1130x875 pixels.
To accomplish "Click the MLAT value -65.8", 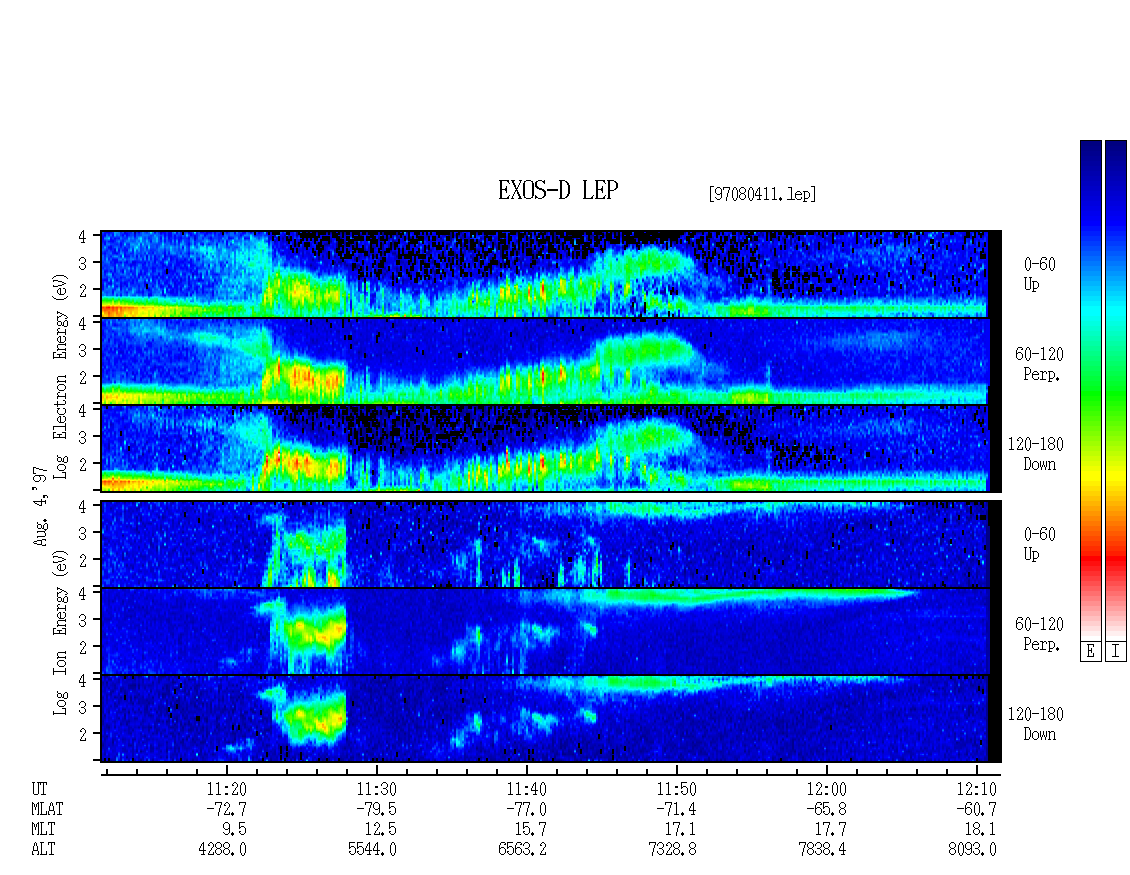I will tap(826, 809).
